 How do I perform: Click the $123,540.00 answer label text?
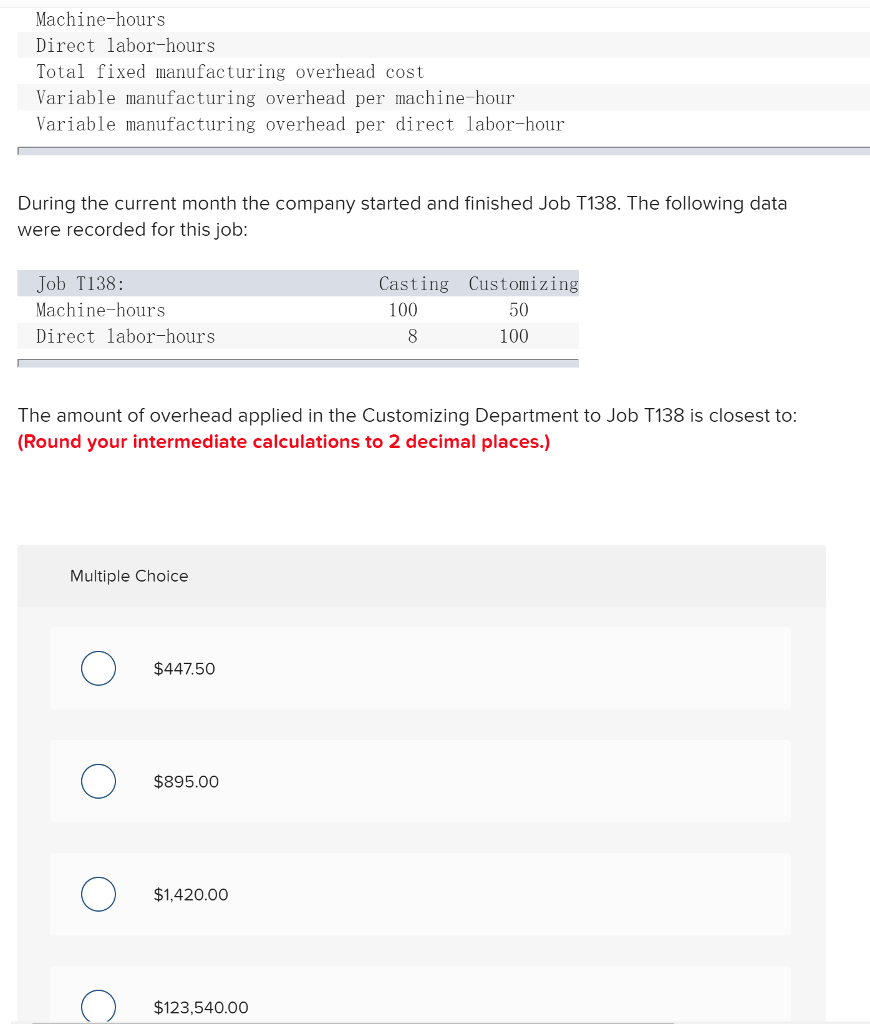(200, 1007)
